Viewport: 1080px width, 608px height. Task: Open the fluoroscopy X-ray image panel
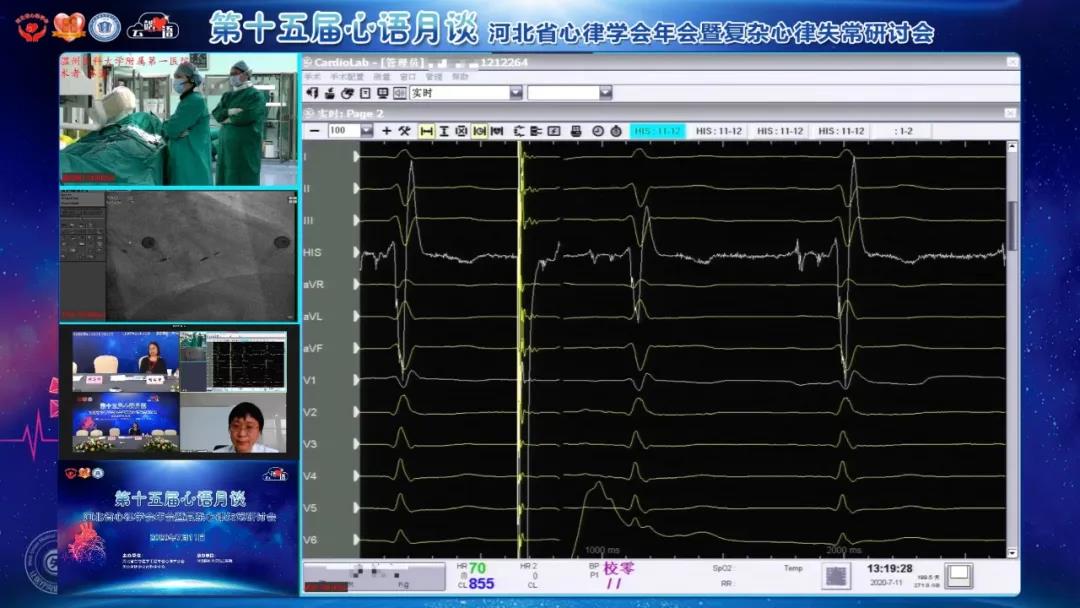[178, 255]
